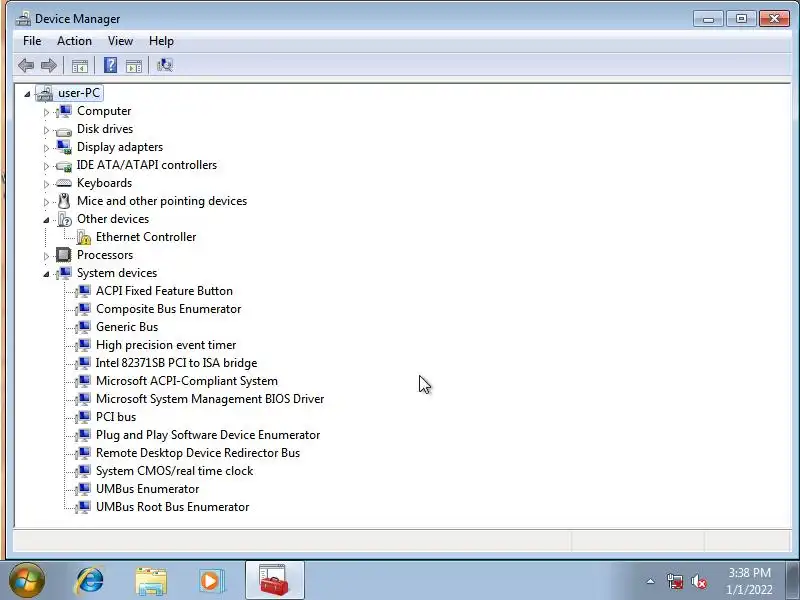Click the IDE ATA/ATAPI controllers icon
Viewport: 800px width, 600px height.
[x=64, y=165]
